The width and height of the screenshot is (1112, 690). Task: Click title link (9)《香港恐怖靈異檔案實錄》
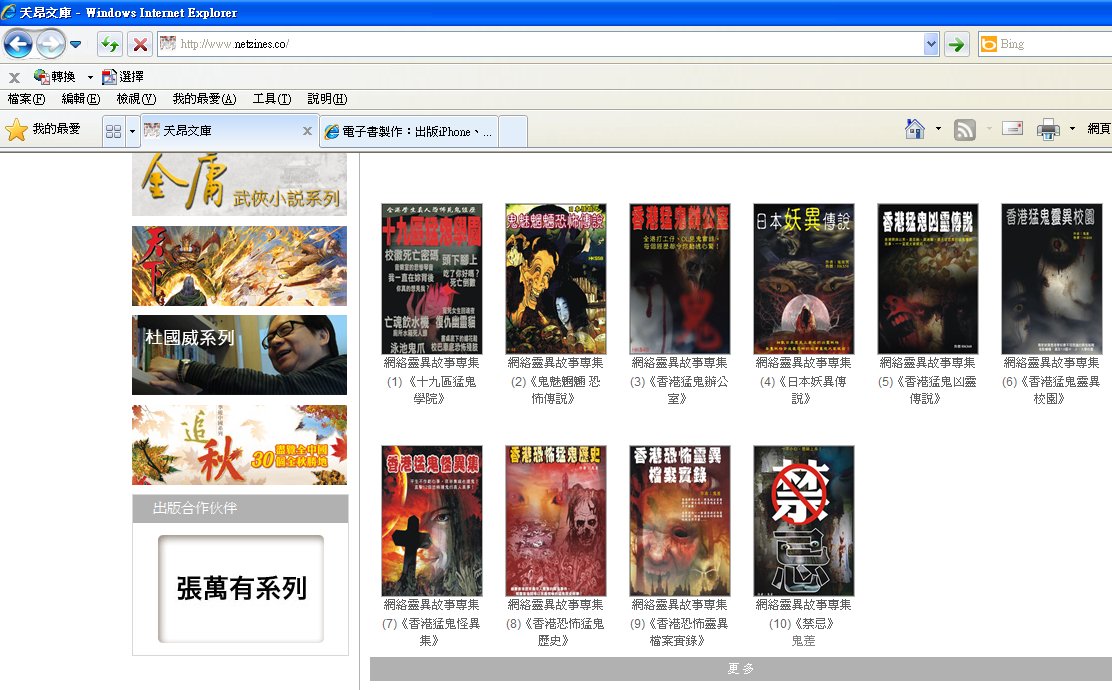(x=680, y=632)
